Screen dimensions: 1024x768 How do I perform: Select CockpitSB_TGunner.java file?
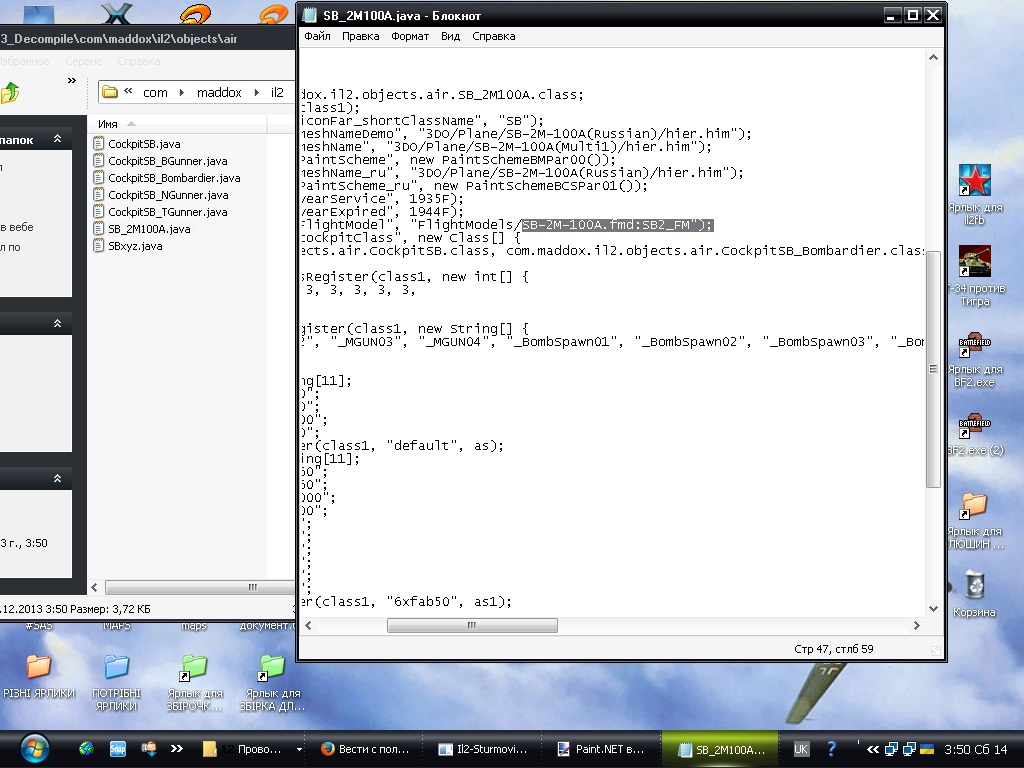[x=161, y=212]
